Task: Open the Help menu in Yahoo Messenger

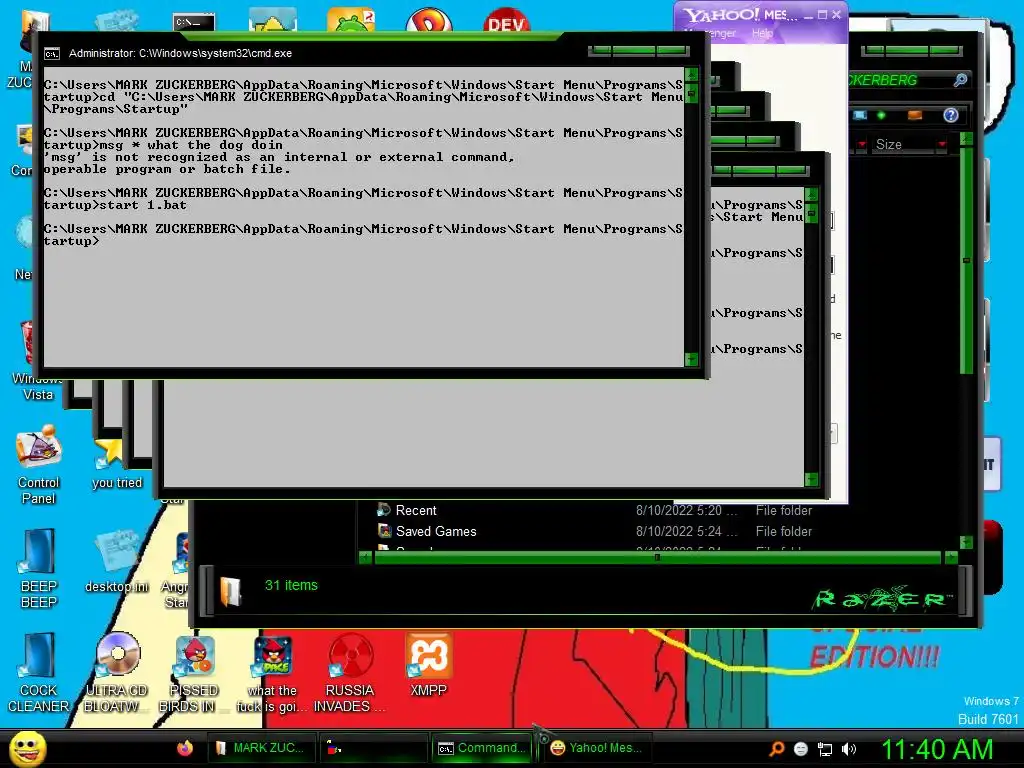Action: click(762, 33)
